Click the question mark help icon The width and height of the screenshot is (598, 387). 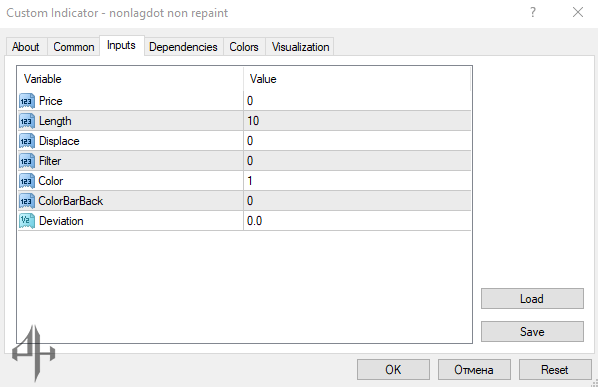[x=533, y=13]
